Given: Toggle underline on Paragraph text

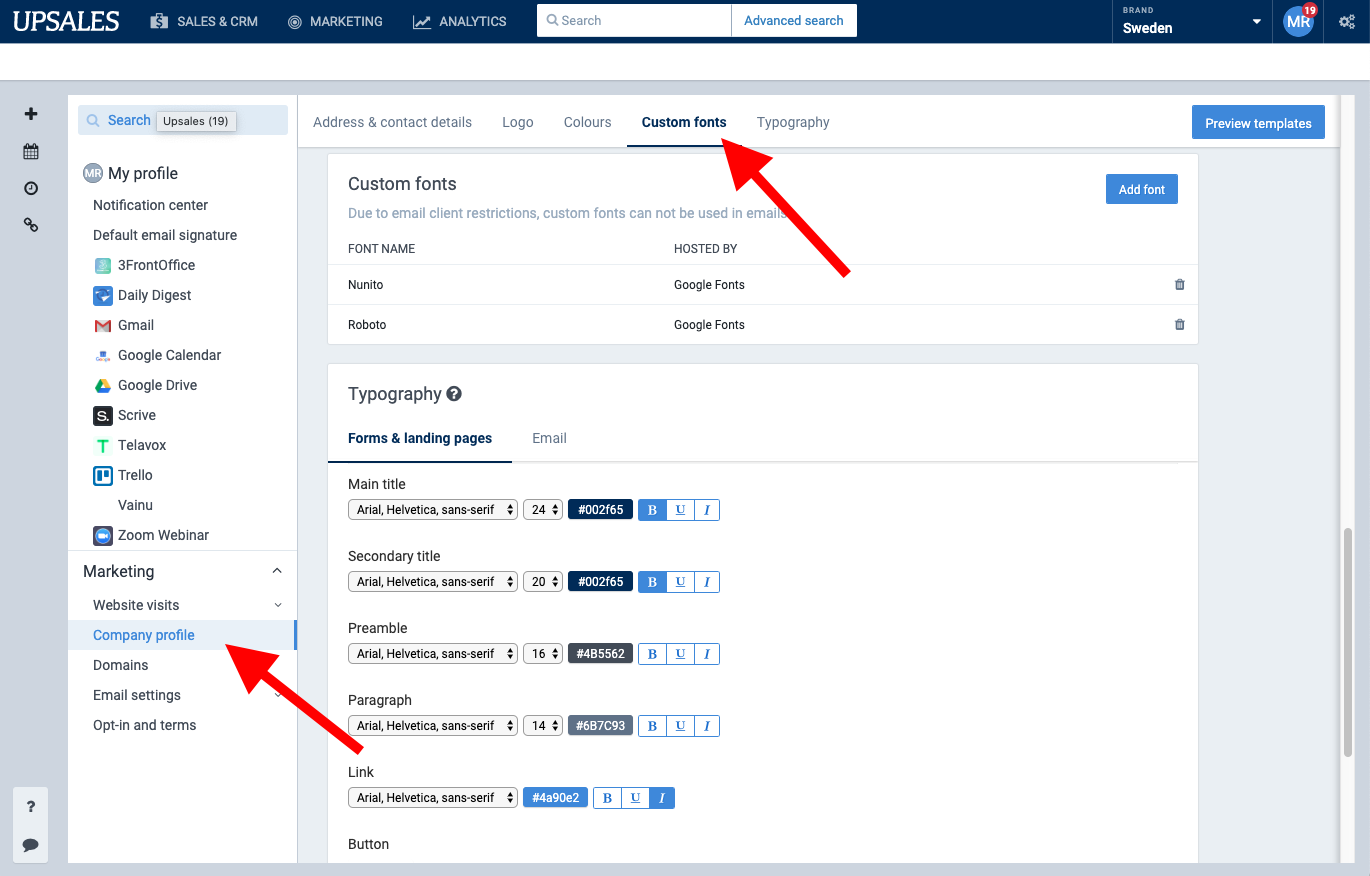Looking at the screenshot, I should coord(679,725).
